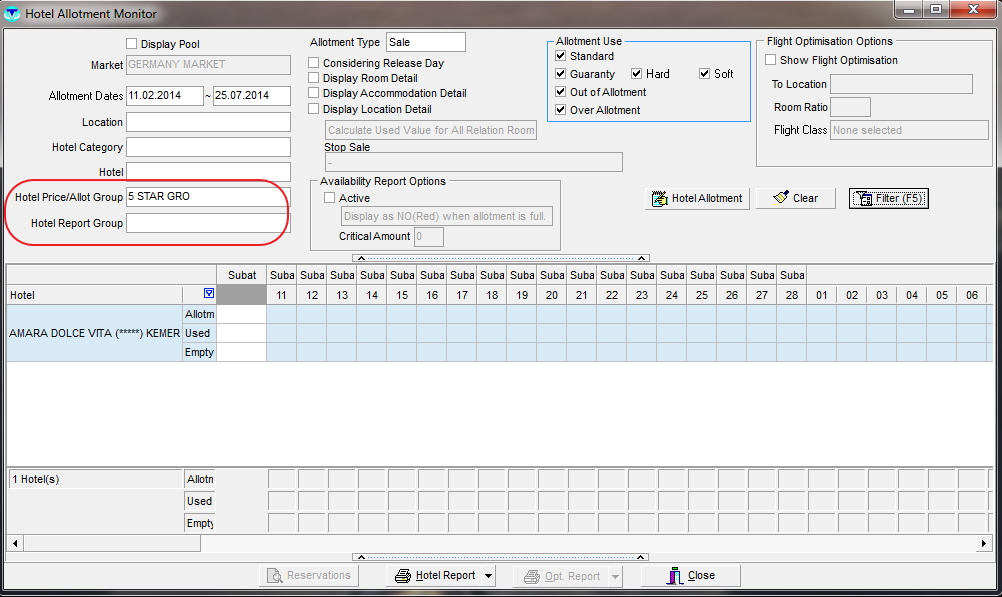This screenshot has width=1002, height=597.
Task: Click the app icon in title bar
Action: coord(13,13)
